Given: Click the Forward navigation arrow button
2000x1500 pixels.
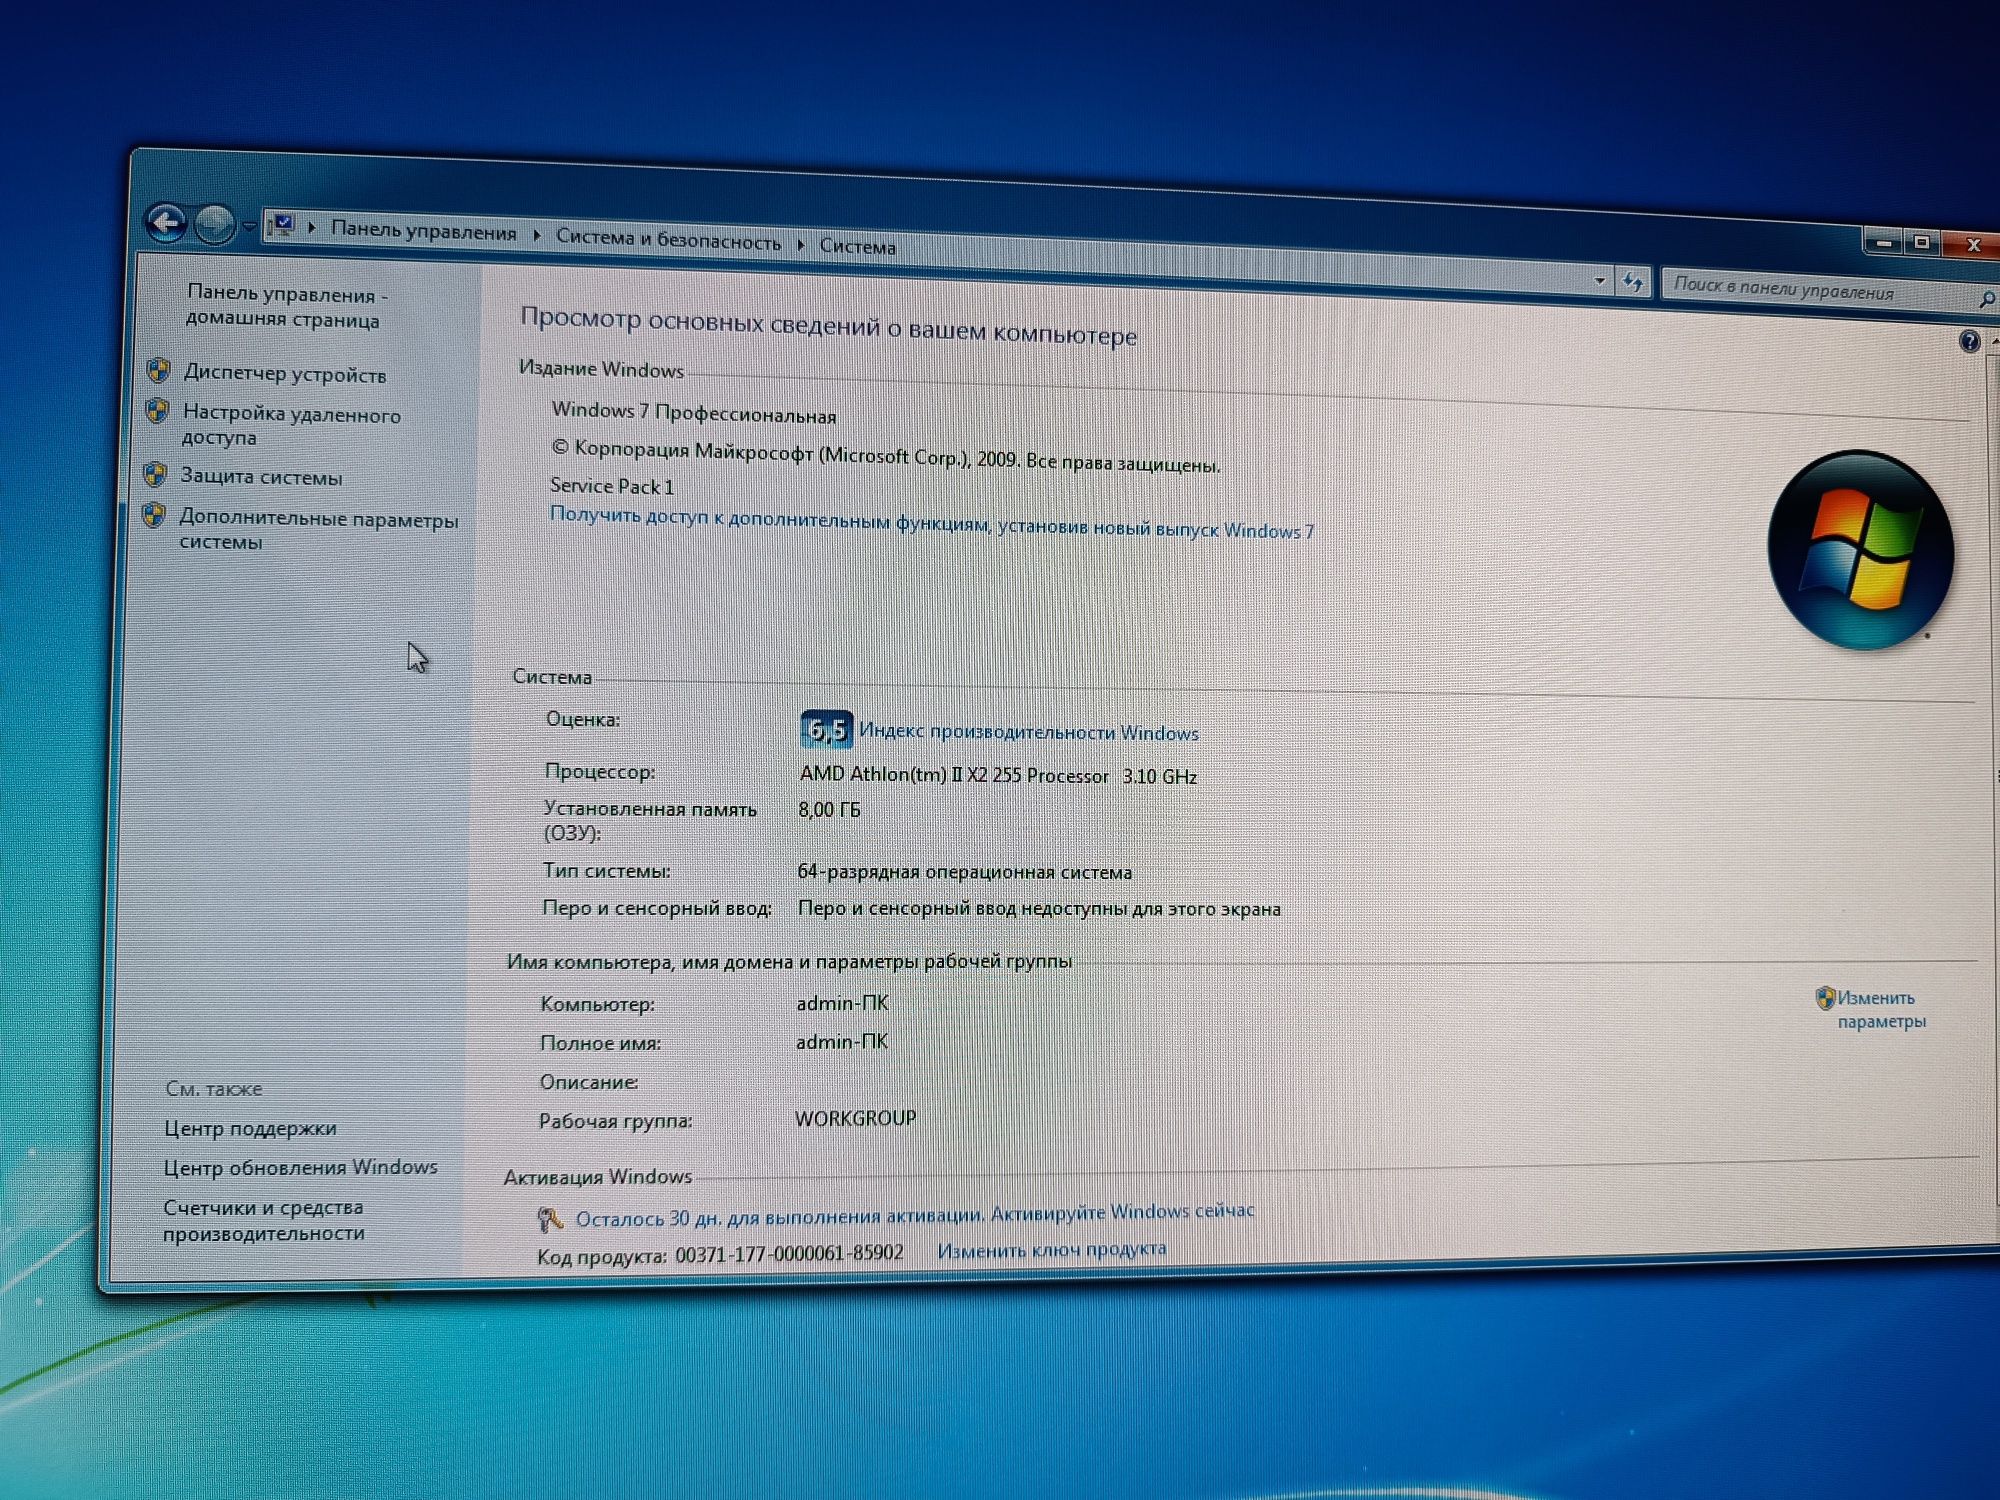Looking at the screenshot, I should tap(214, 225).
